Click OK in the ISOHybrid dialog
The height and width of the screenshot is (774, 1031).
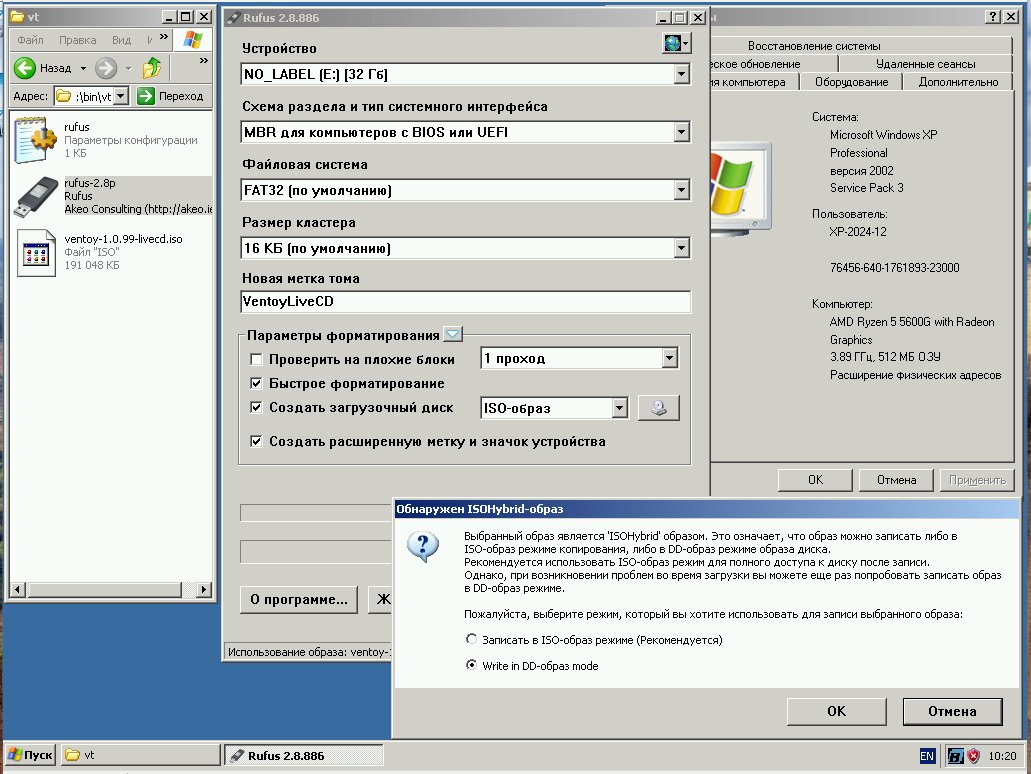pos(836,712)
